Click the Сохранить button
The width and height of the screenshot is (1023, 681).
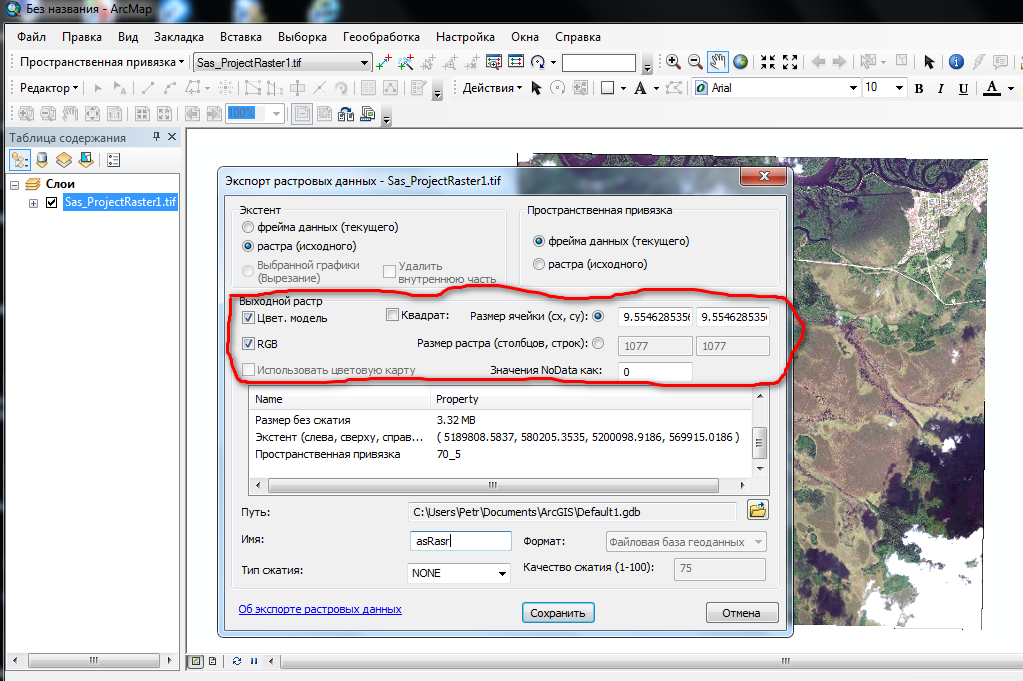click(x=558, y=613)
